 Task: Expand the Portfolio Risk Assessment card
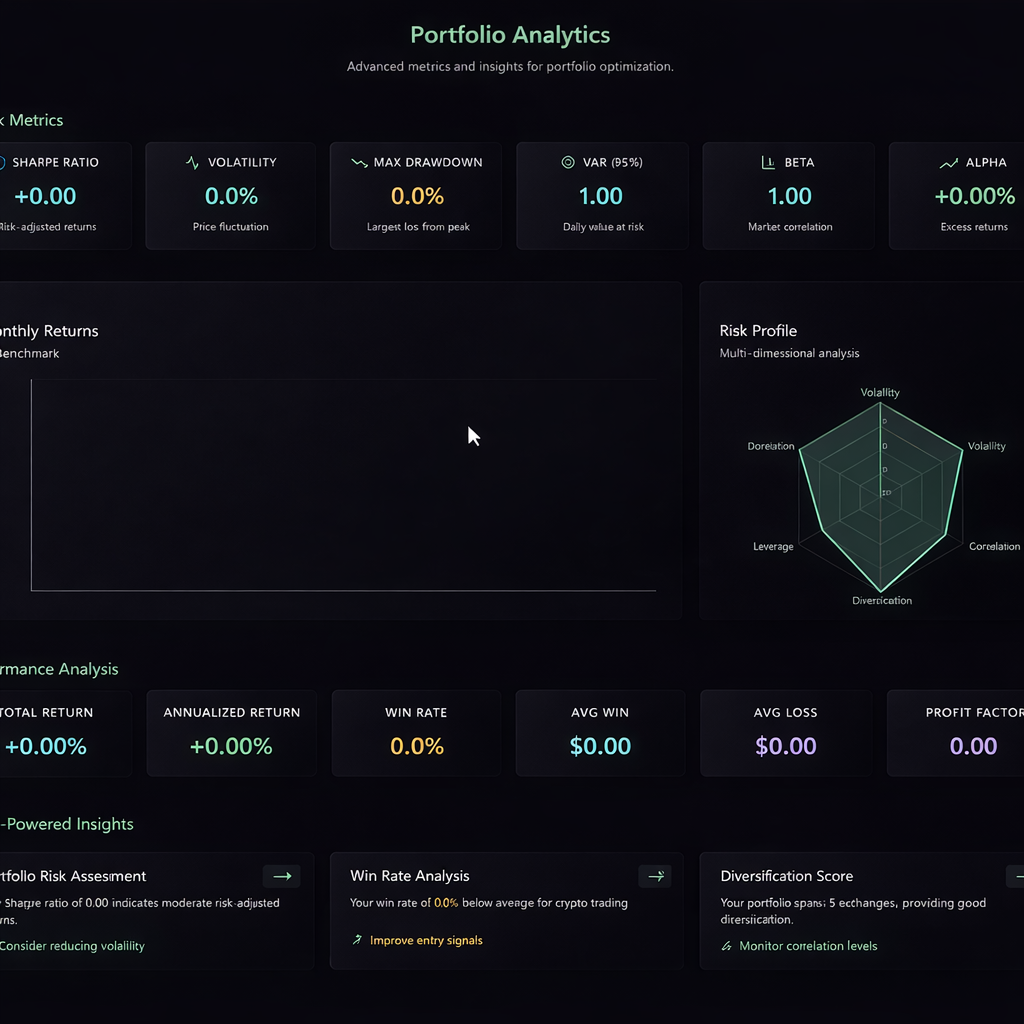pos(281,876)
